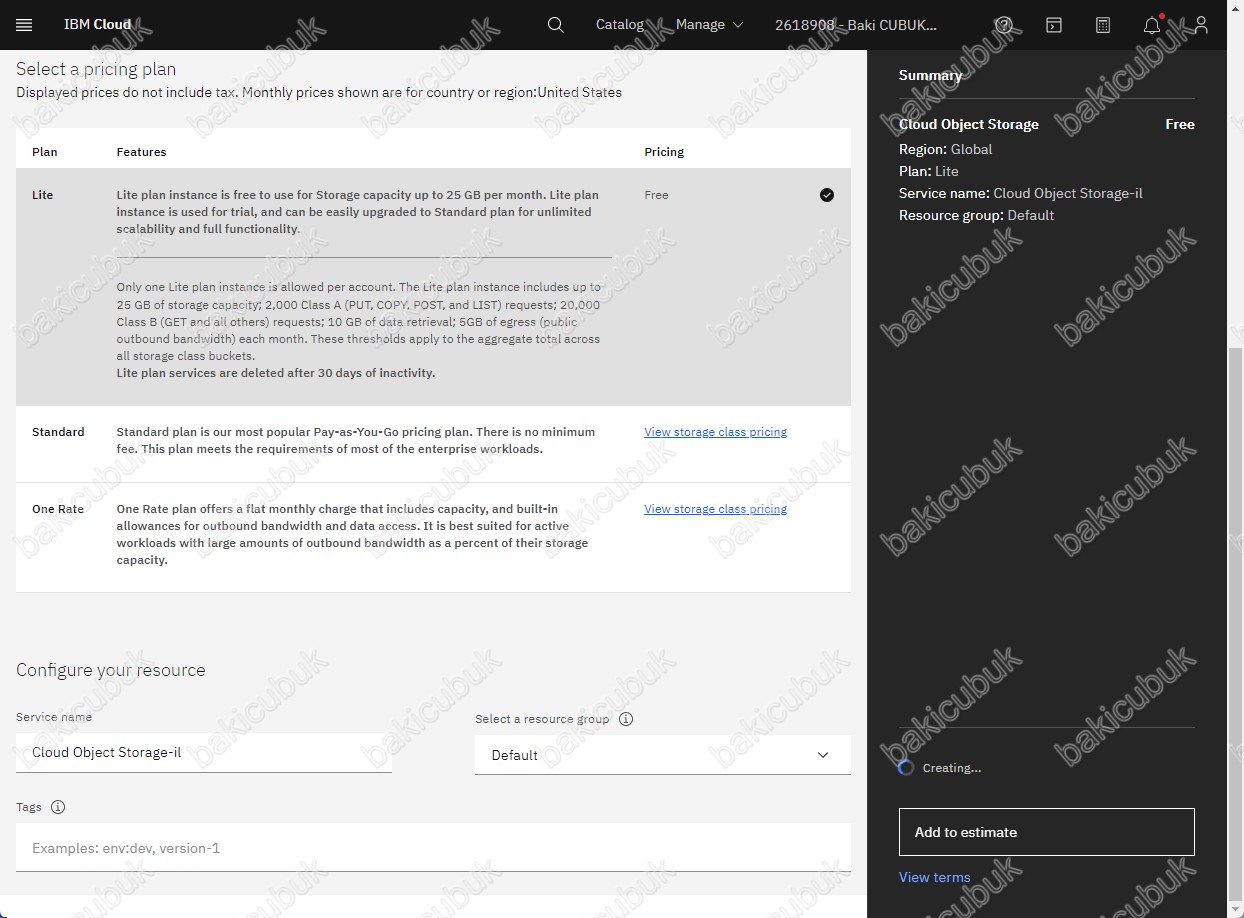Viewport: 1244px width, 918px height.
Task: Open the resource group Default dropdown
Action: (663, 755)
